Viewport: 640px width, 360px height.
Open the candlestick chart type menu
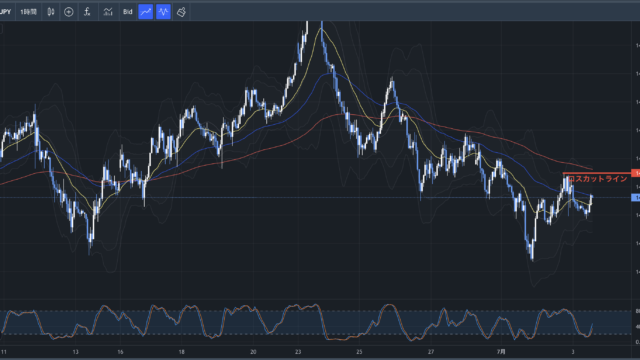[51, 12]
